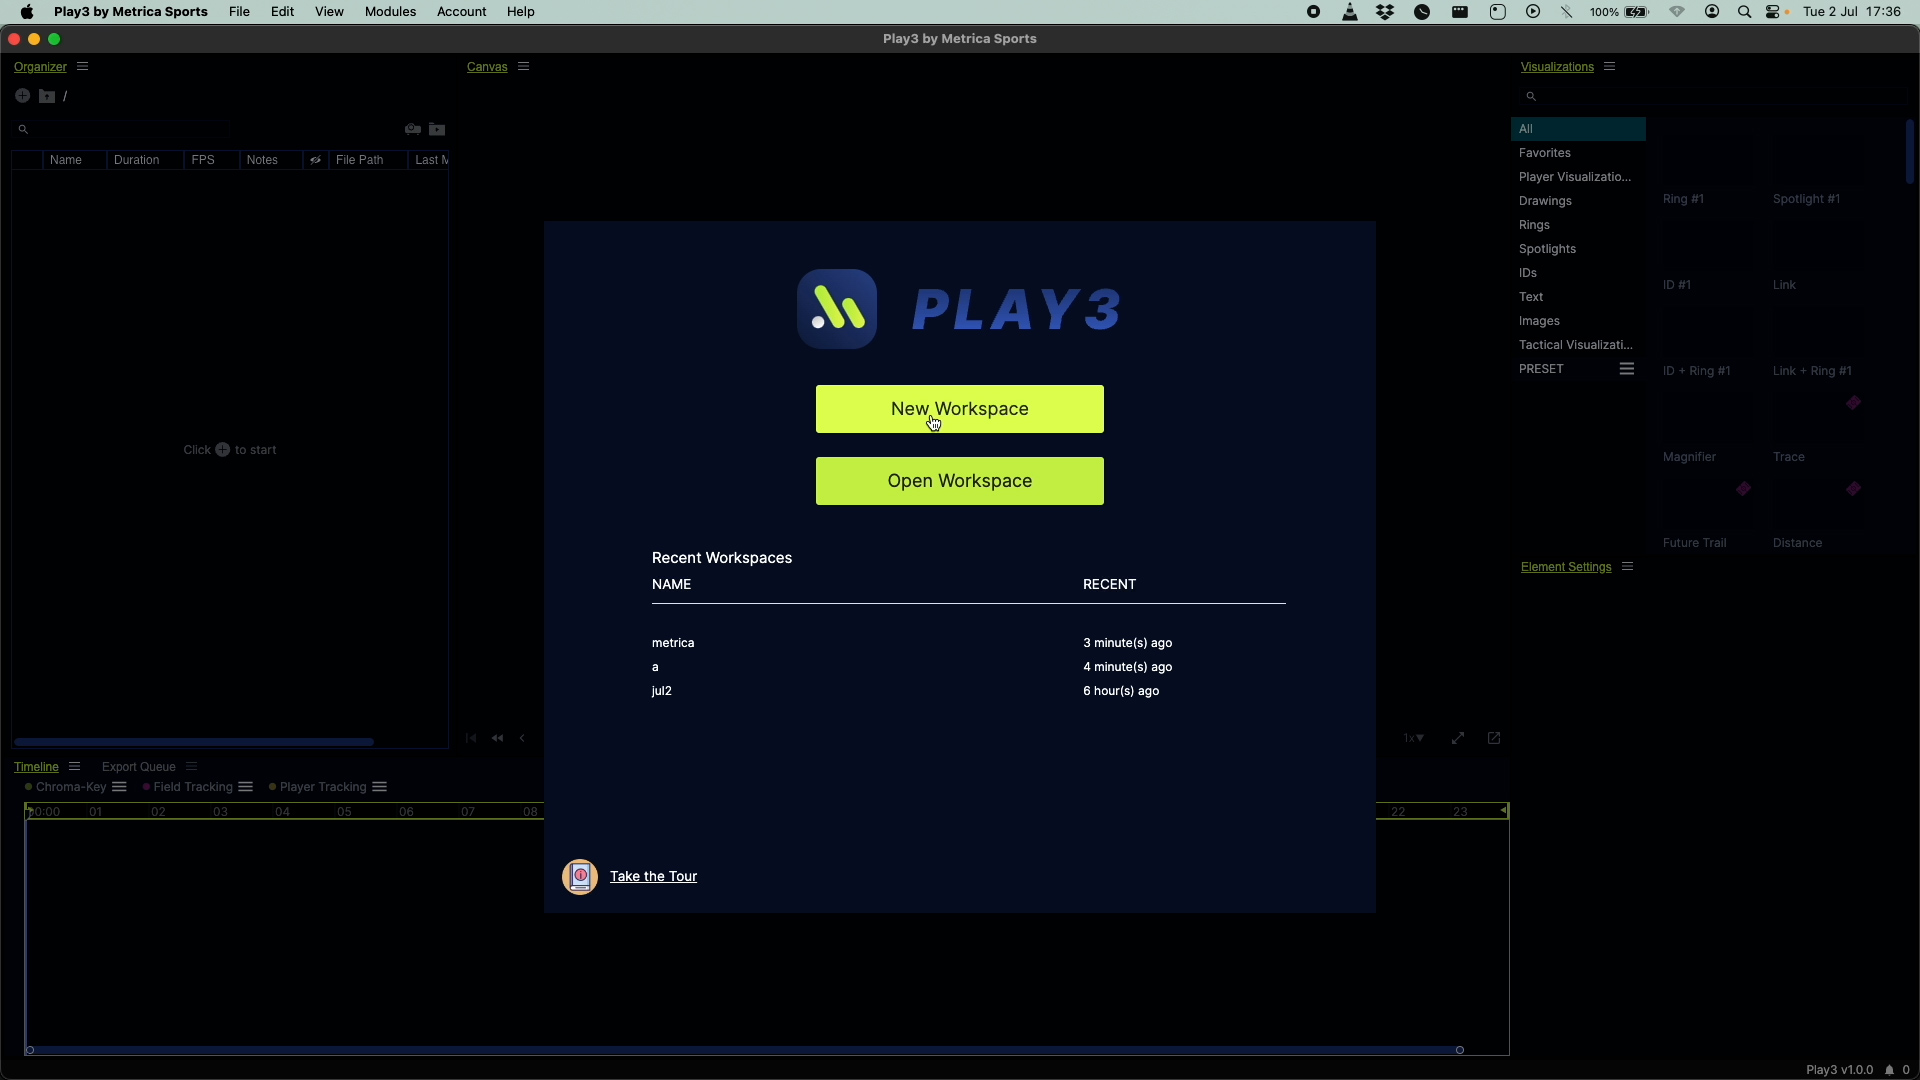The width and height of the screenshot is (1920, 1080).
Task: Click the notifications bell in status bar
Action: coord(1890,1070)
